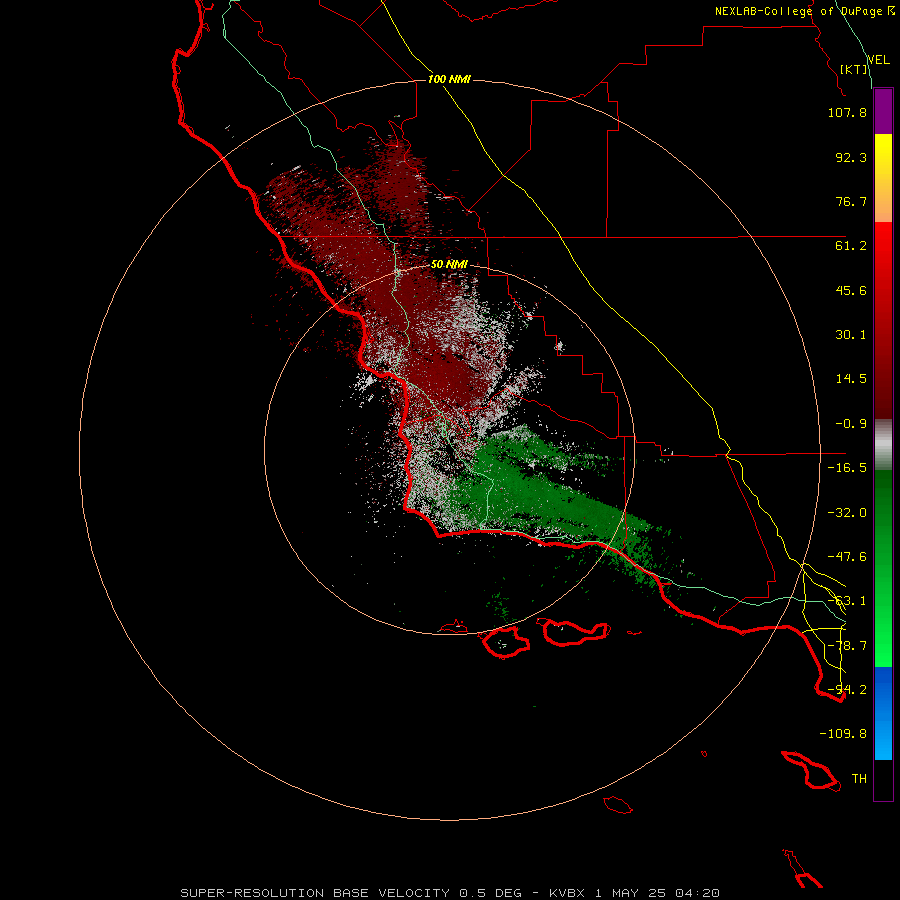Select the -78.7 velocity scale value
This screenshot has height=900, width=900.
[847, 646]
